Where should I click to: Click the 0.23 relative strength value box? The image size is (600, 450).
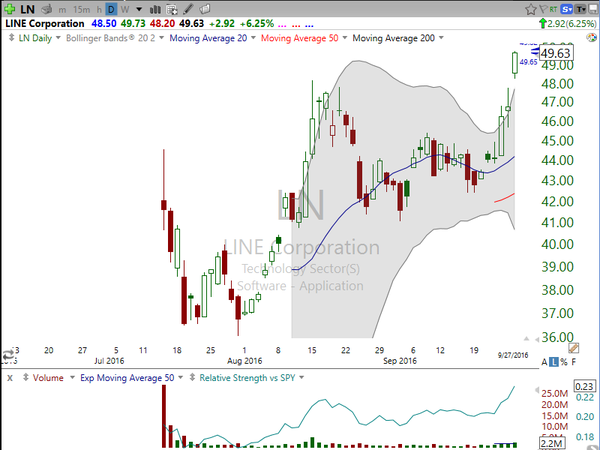(x=584, y=386)
